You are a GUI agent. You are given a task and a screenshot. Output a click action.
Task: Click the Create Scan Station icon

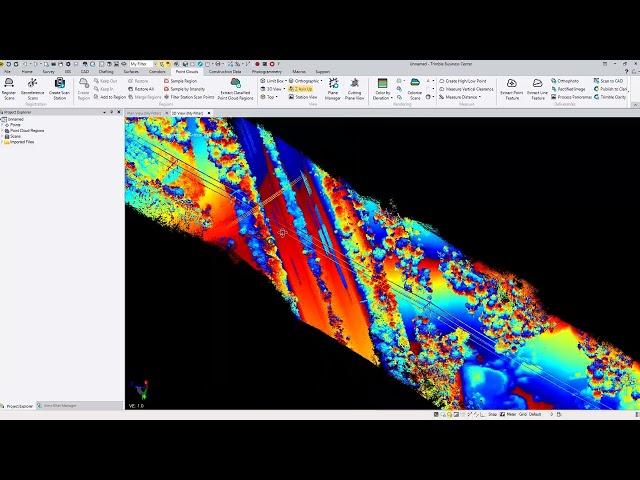point(59,88)
